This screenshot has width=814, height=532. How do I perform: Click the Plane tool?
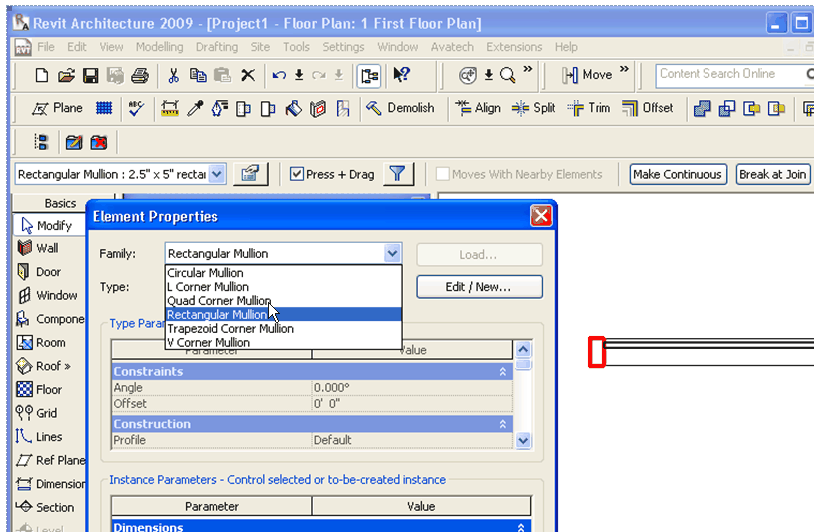click(57, 108)
